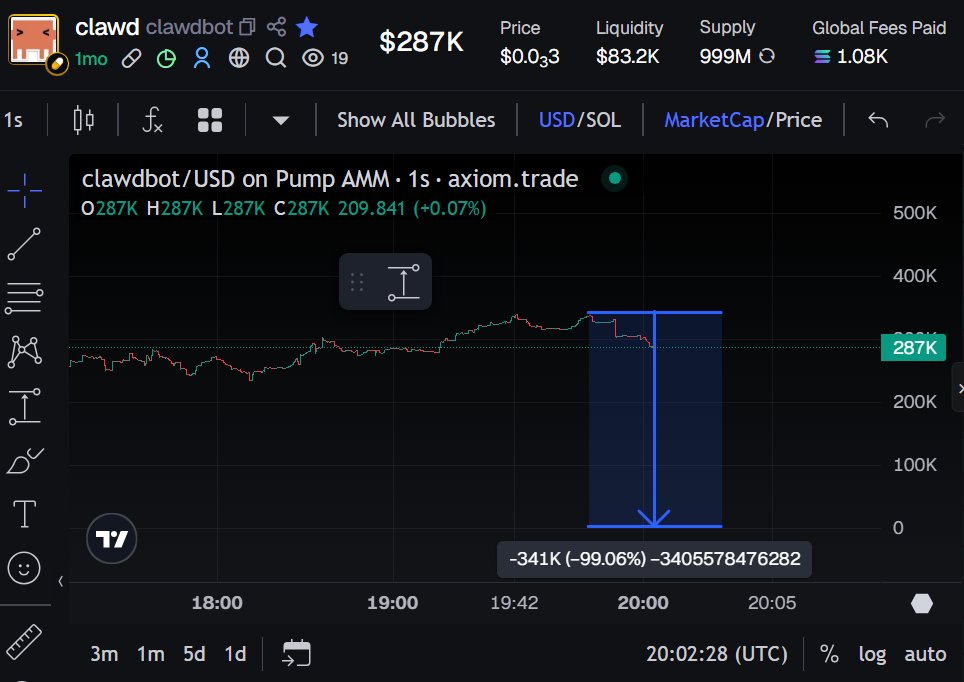
Task: Switch chart currency to SOL
Action: (x=603, y=120)
